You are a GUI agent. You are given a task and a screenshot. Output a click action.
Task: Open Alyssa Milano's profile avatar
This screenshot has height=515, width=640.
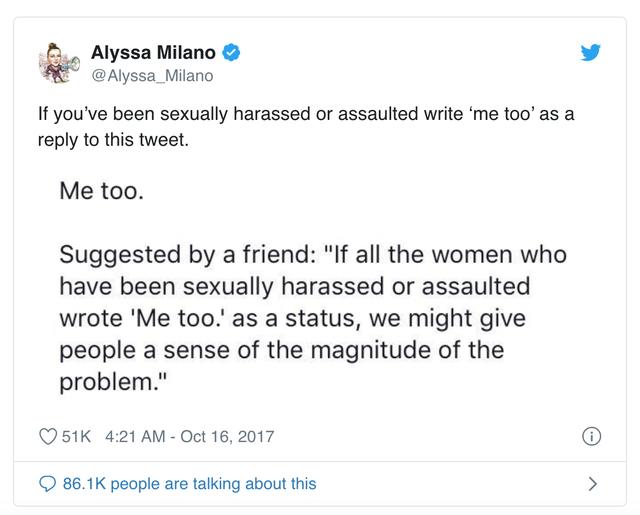[59, 63]
